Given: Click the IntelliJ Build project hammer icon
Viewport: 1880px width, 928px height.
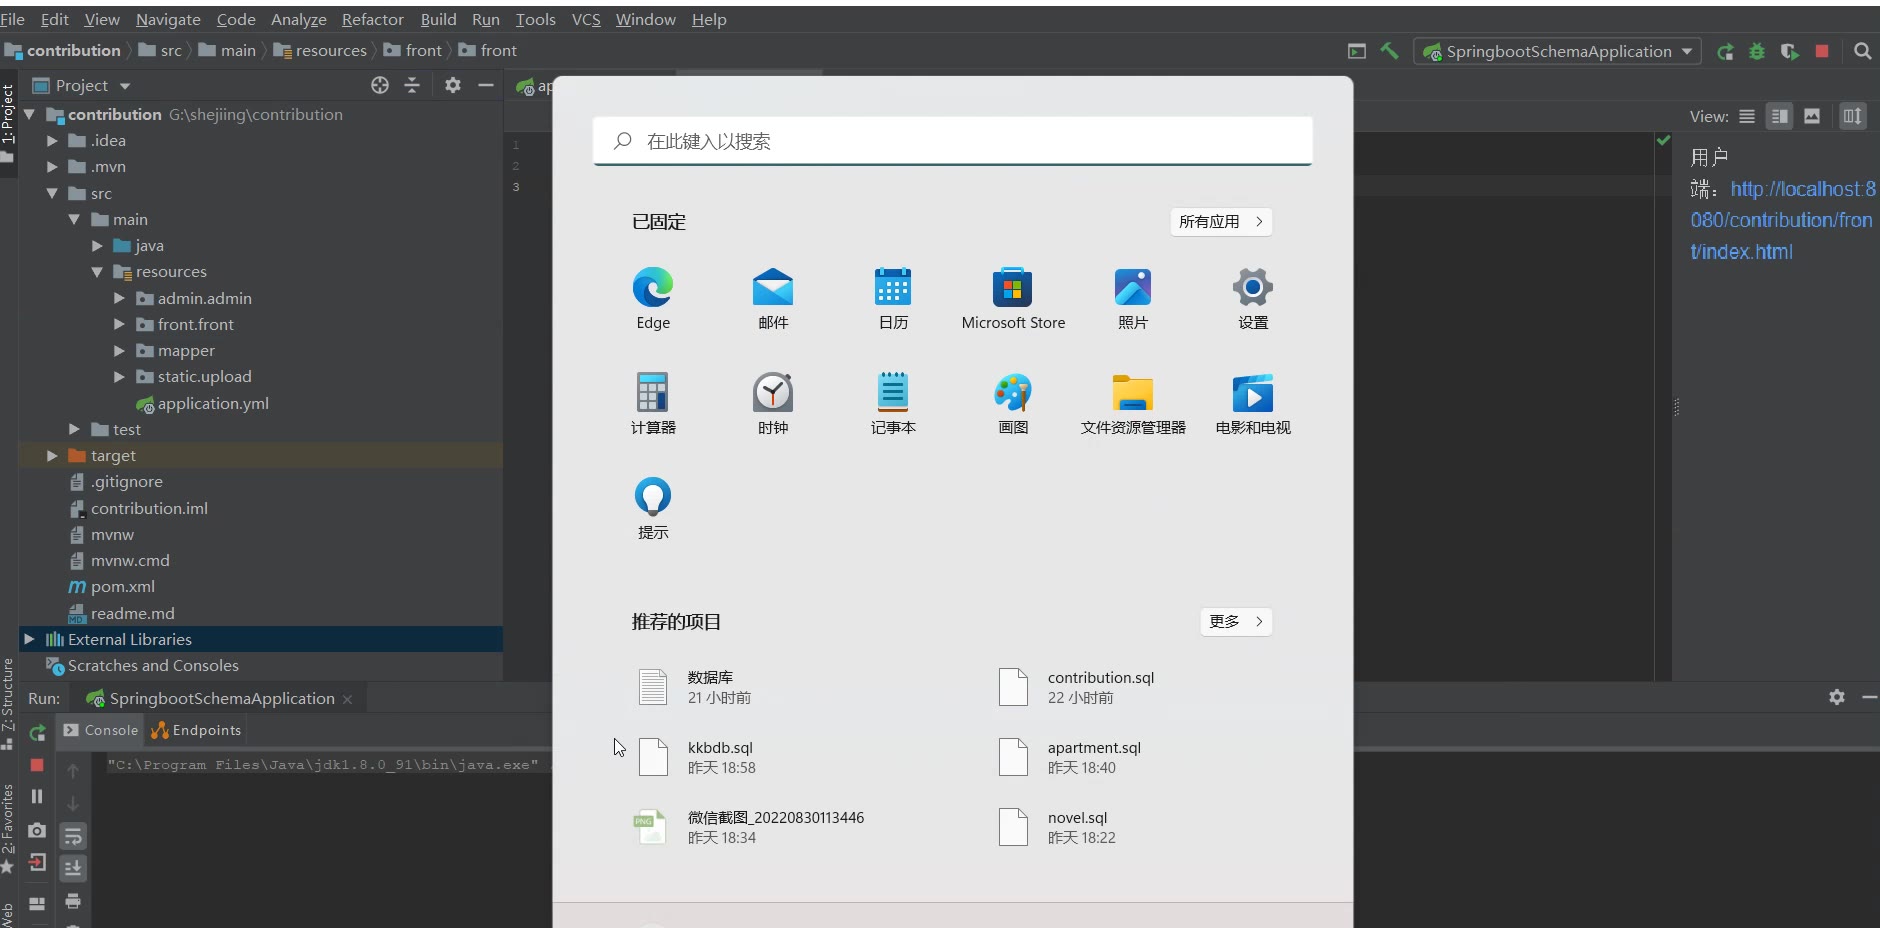Looking at the screenshot, I should (1390, 51).
